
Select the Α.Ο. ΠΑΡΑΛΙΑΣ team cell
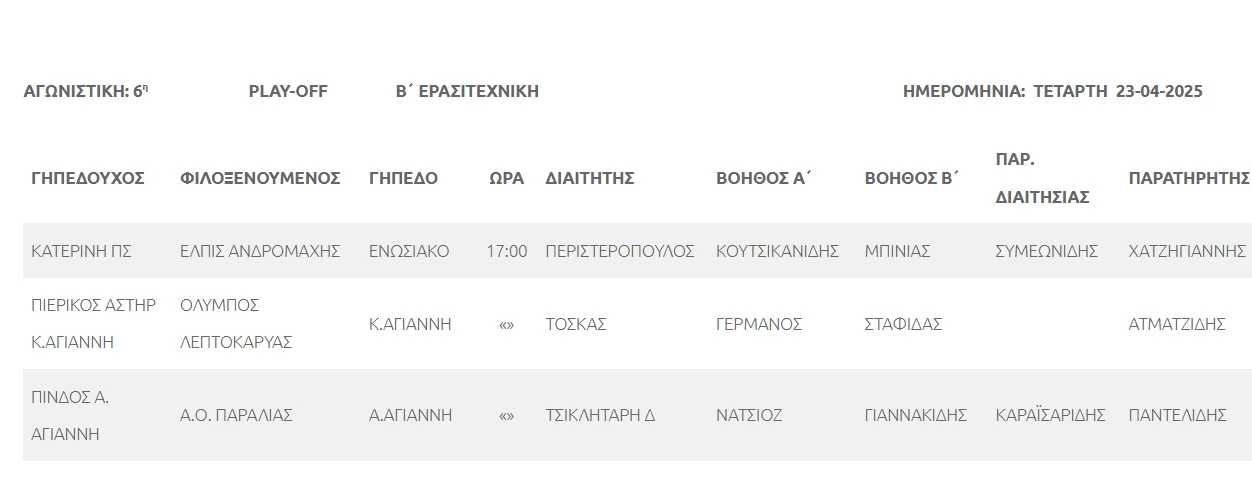pos(236,415)
